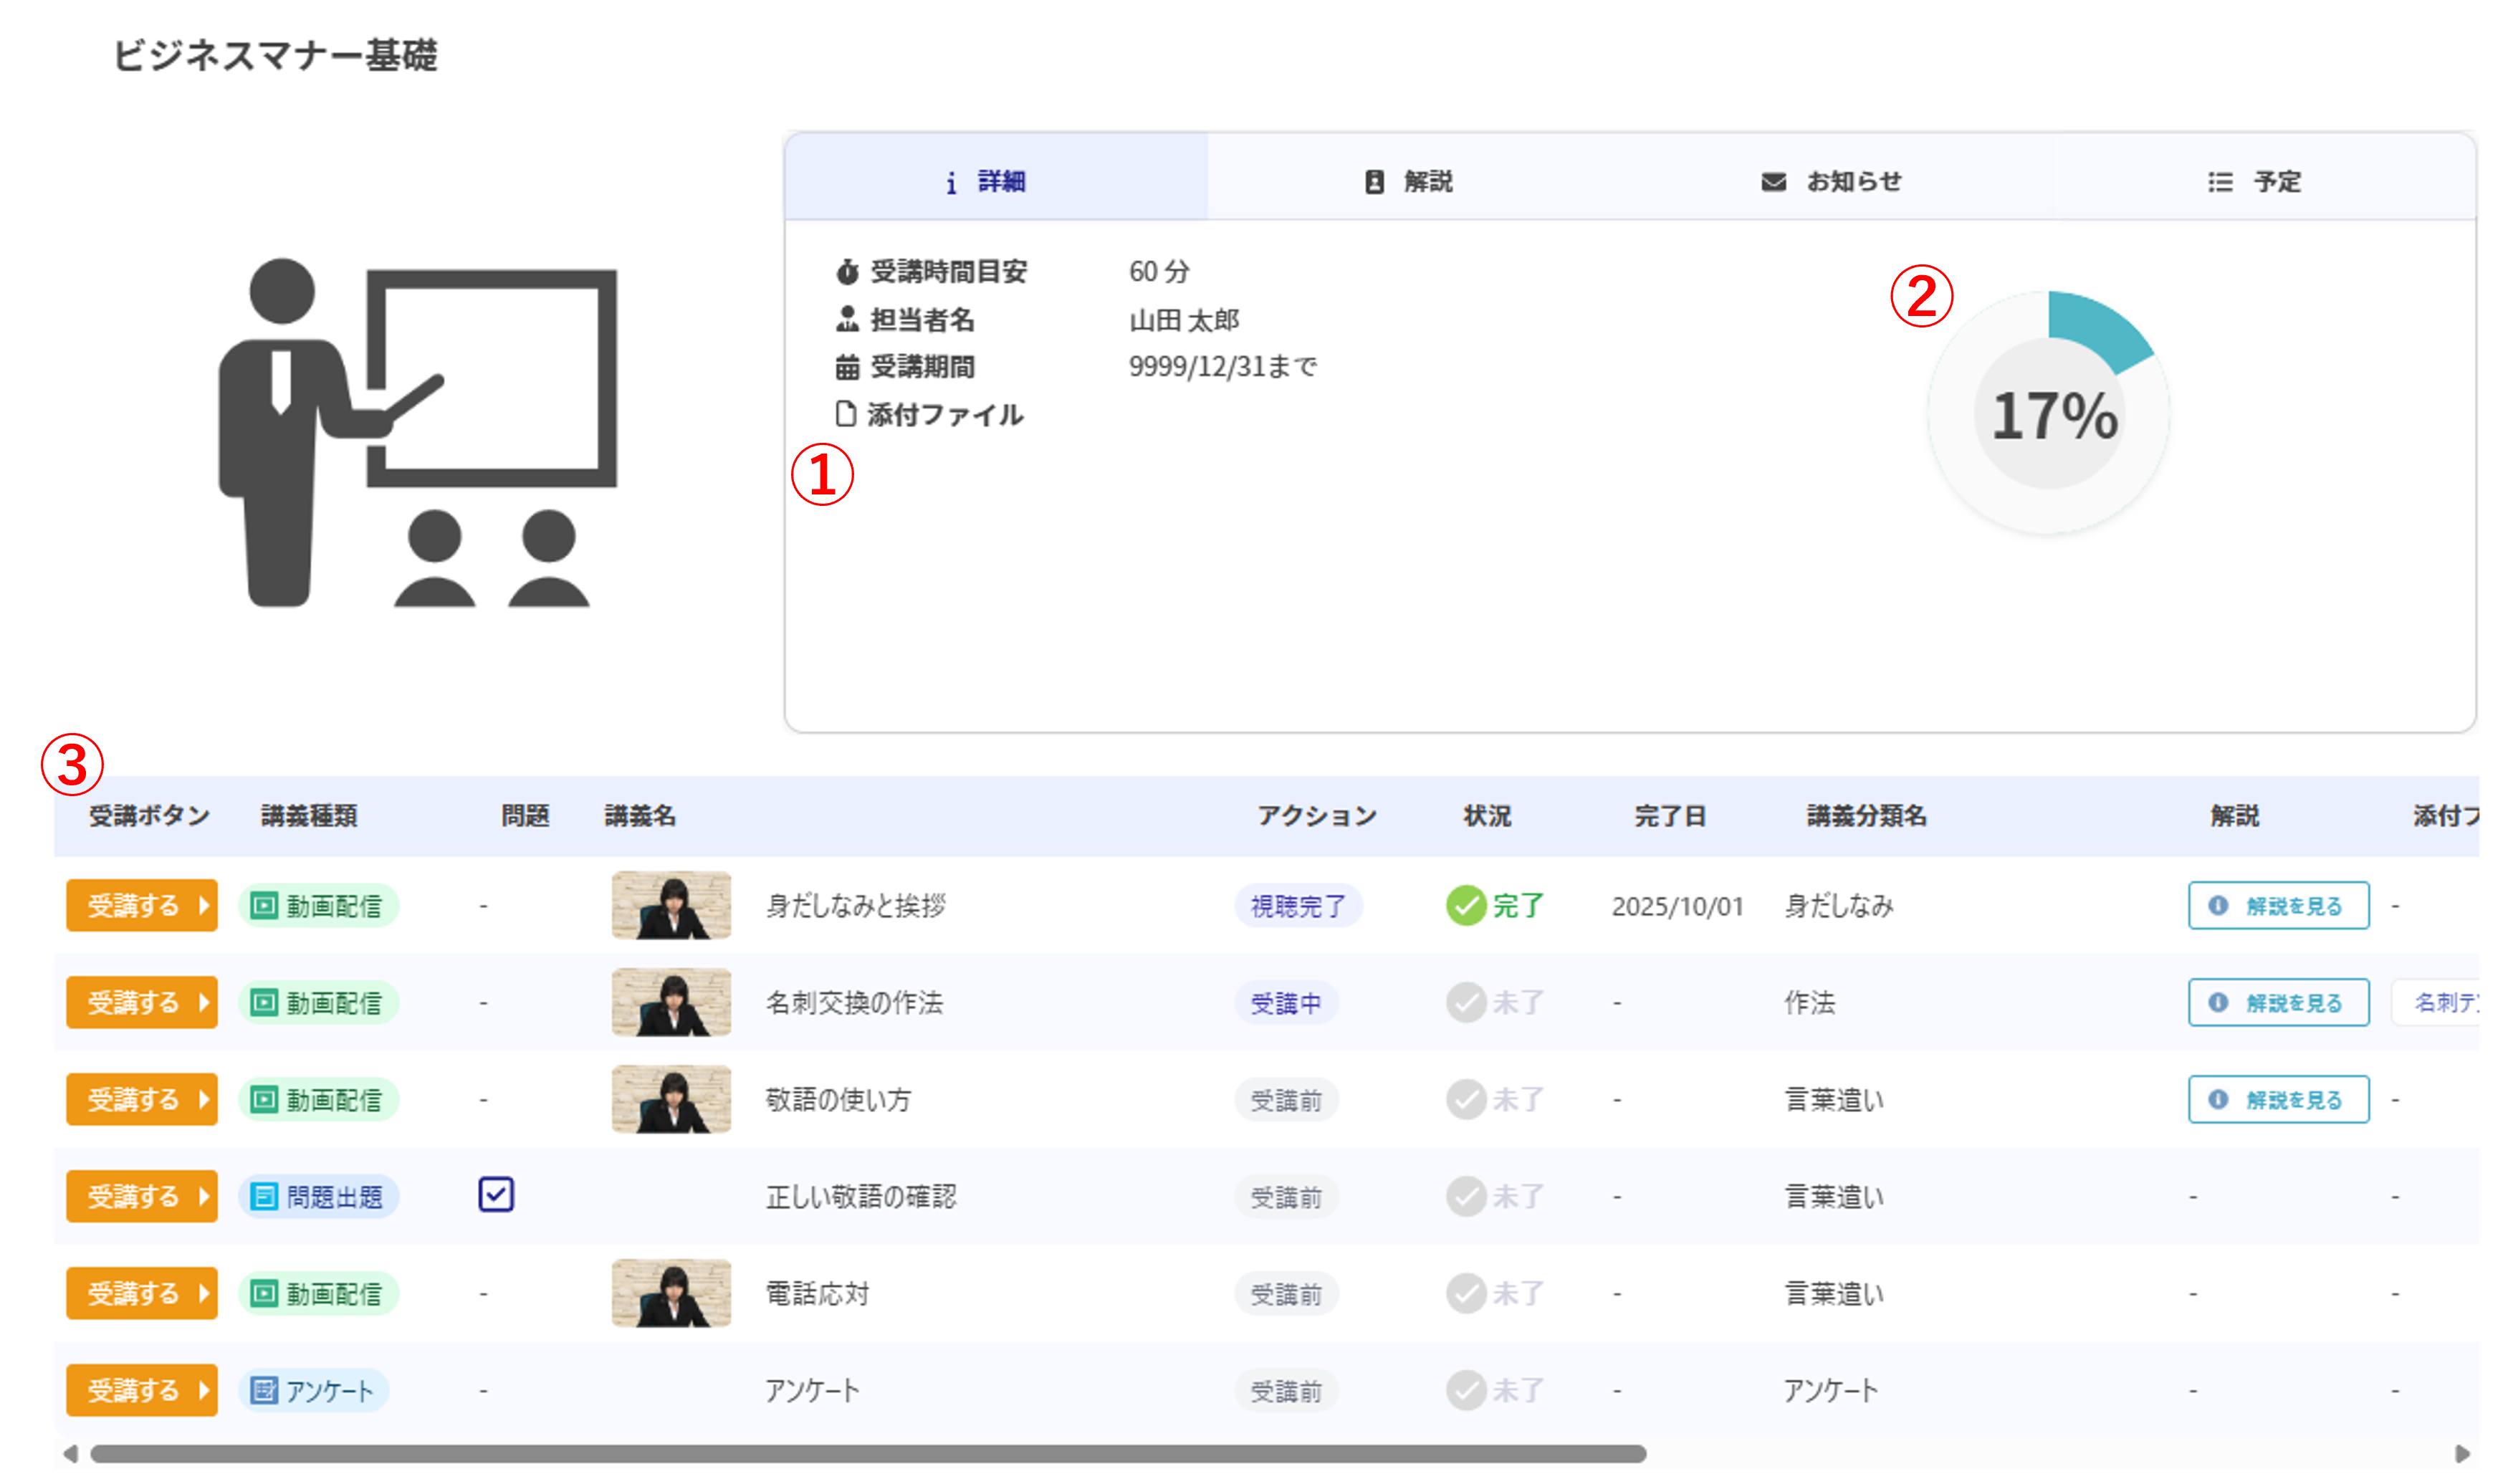
Task: Click the 動画配信 icon in 電話応対 row
Action: pyautogui.click(x=264, y=1293)
